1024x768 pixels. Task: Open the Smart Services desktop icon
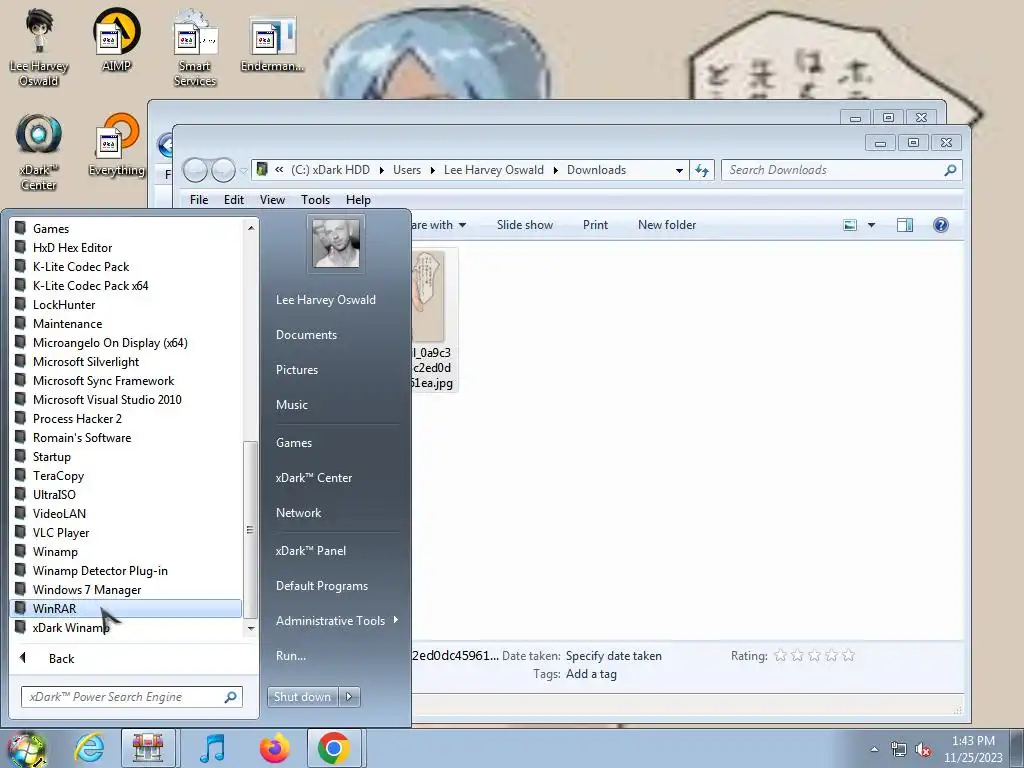coord(195,47)
